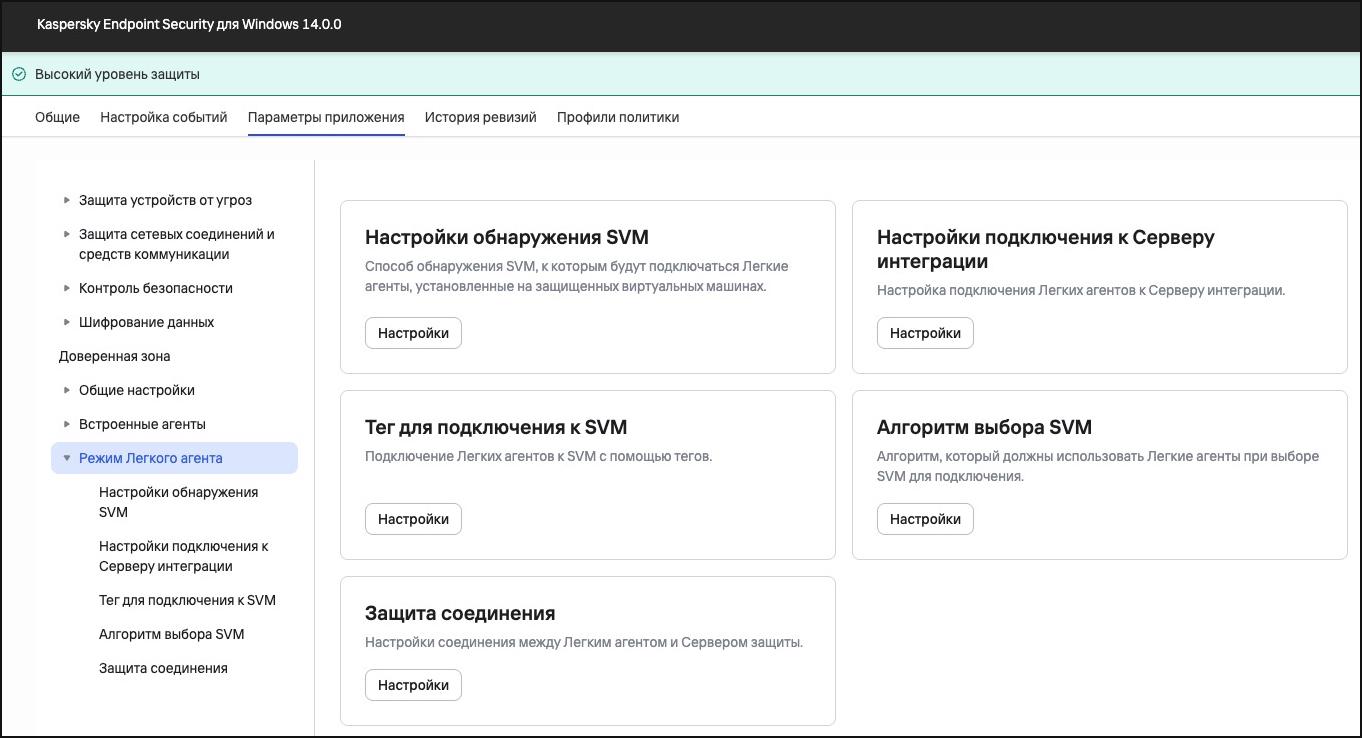This screenshot has width=1362, height=738.
Task: Switch to Настройка событий tab
Action: click(x=164, y=117)
